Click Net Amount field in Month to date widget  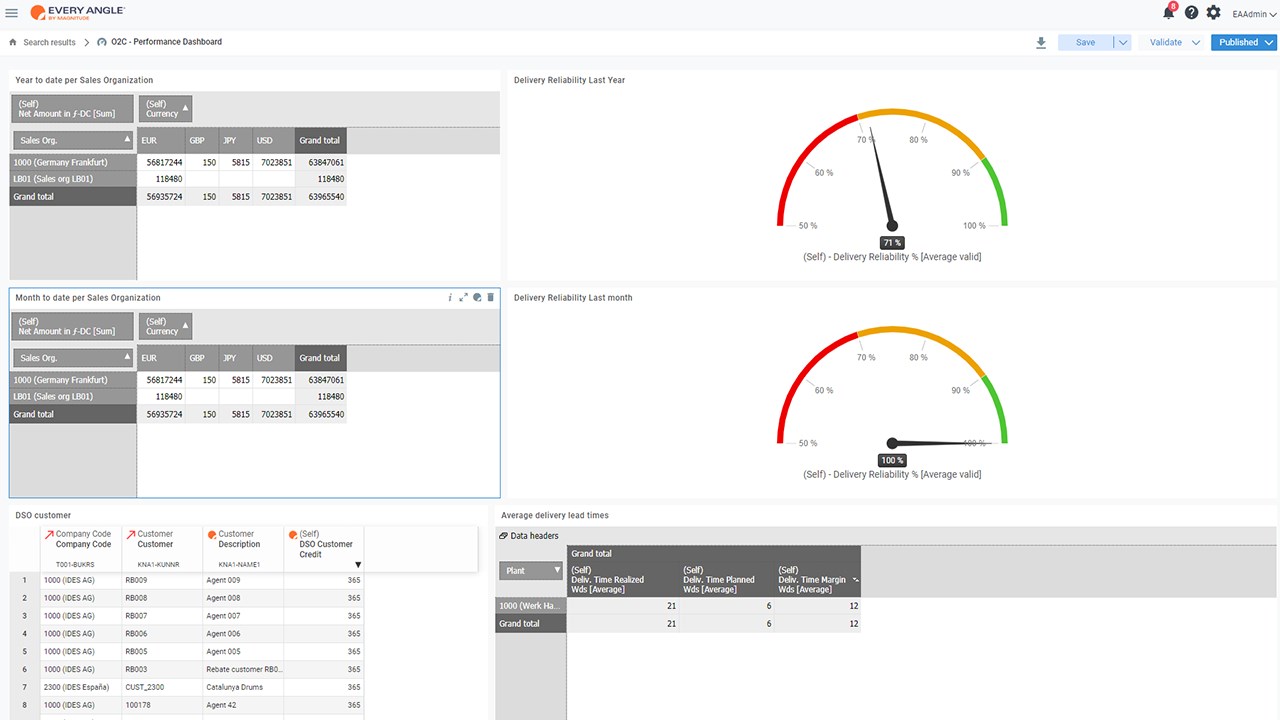pos(71,326)
